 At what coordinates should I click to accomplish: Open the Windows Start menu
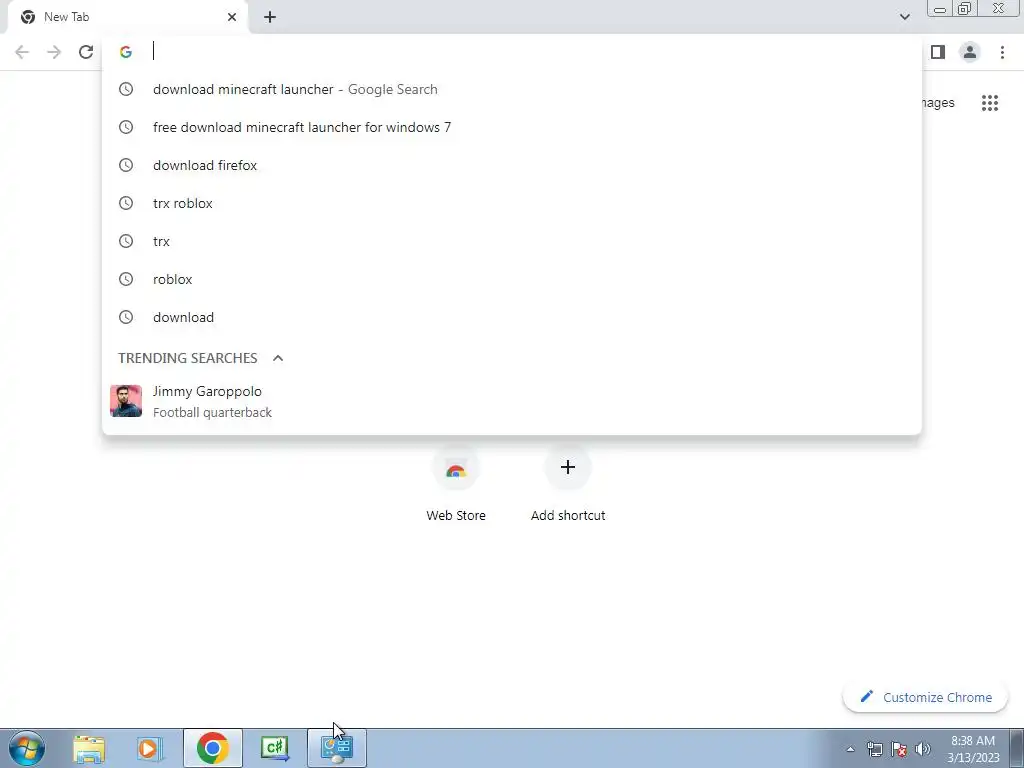click(27, 748)
